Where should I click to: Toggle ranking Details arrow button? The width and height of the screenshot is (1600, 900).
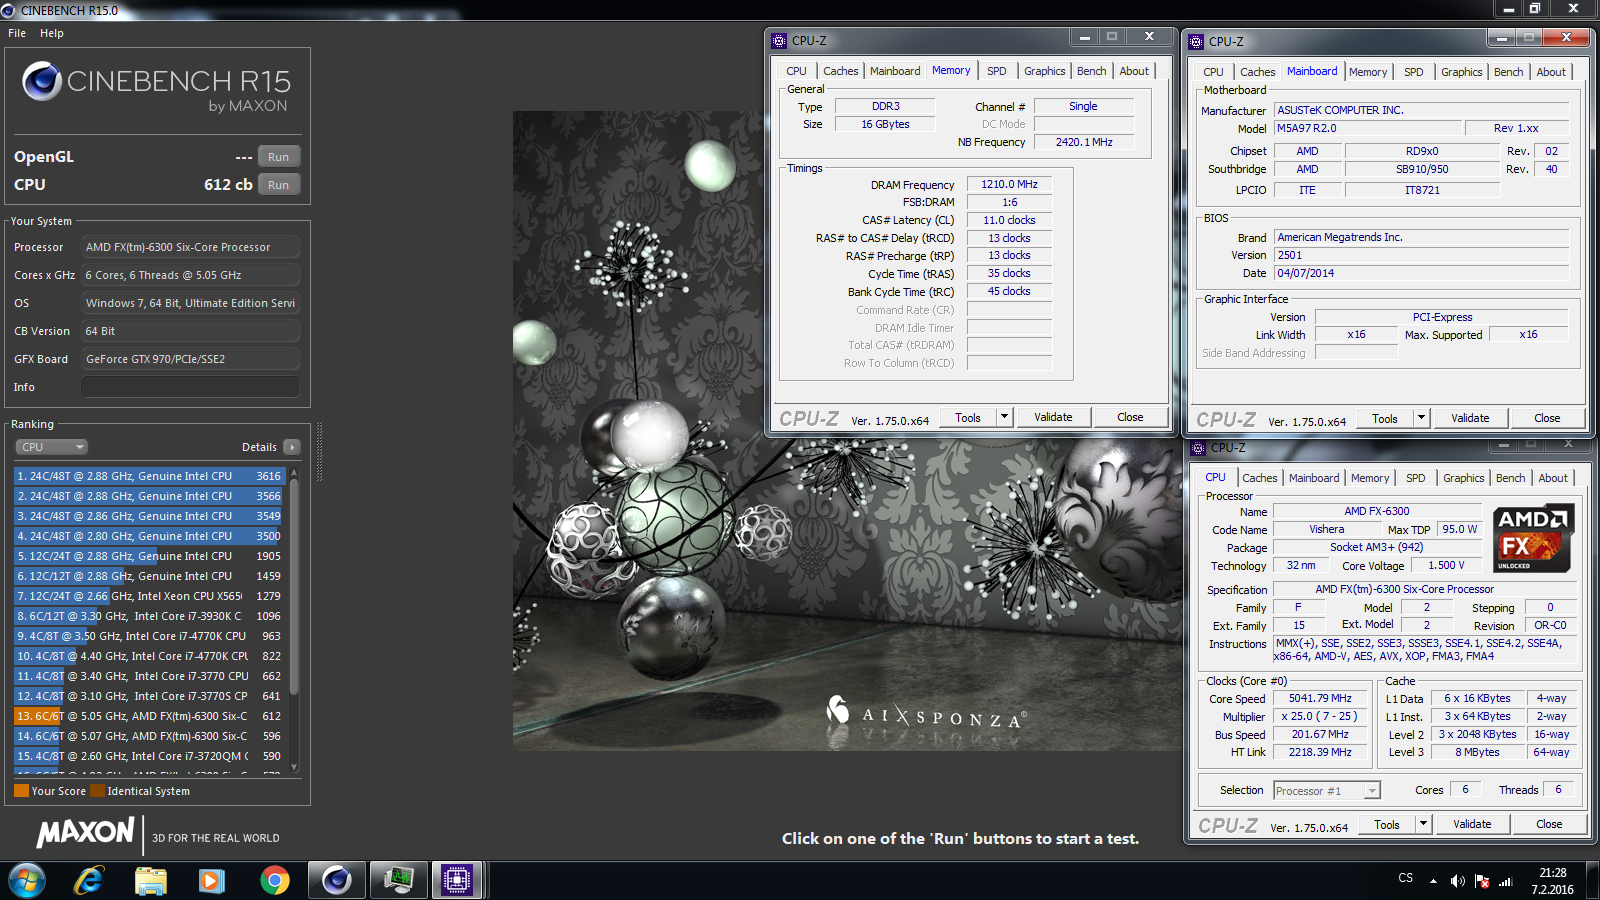click(291, 447)
